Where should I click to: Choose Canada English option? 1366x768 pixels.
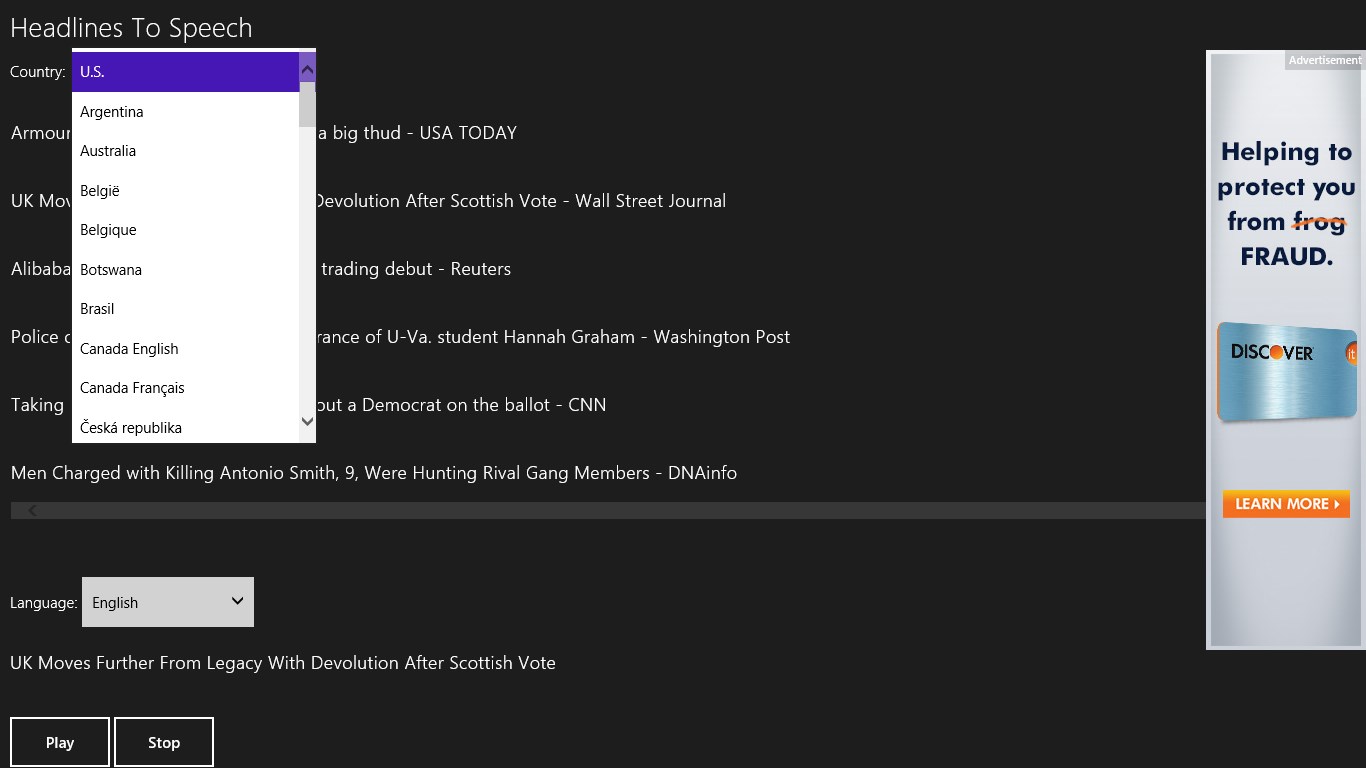pos(185,349)
